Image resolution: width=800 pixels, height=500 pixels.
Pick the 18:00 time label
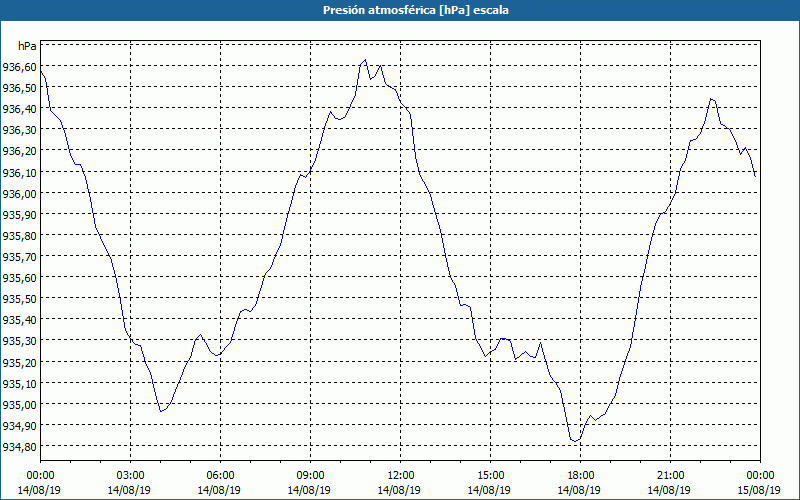[580, 476]
